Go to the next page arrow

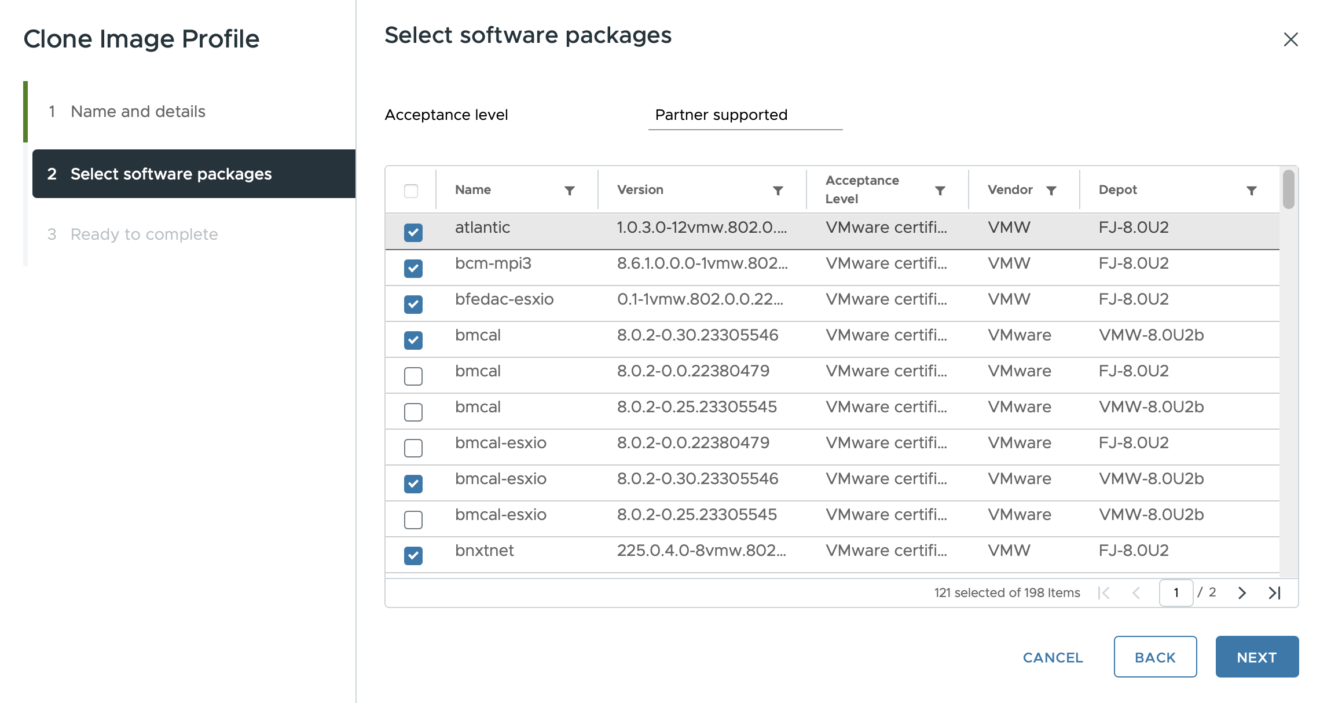tap(1242, 593)
